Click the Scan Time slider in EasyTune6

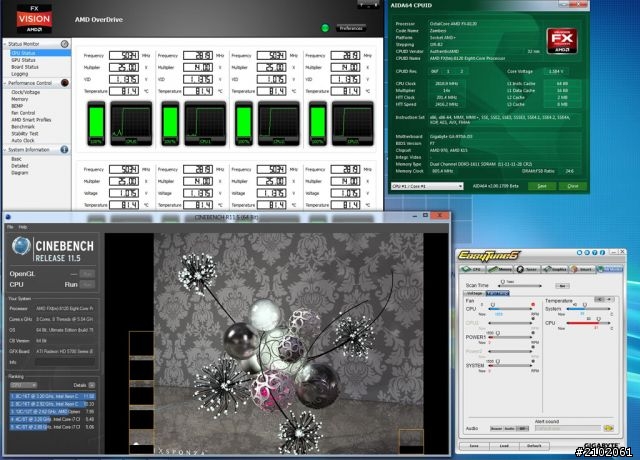[x=519, y=285]
